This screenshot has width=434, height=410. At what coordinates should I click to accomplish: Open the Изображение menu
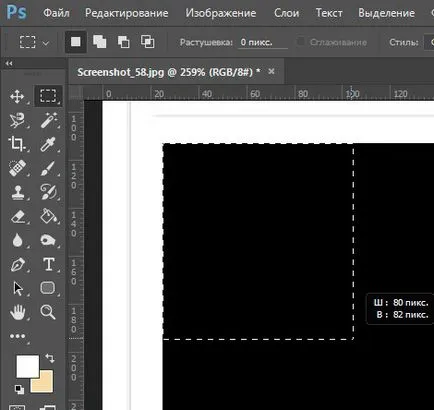(221, 13)
